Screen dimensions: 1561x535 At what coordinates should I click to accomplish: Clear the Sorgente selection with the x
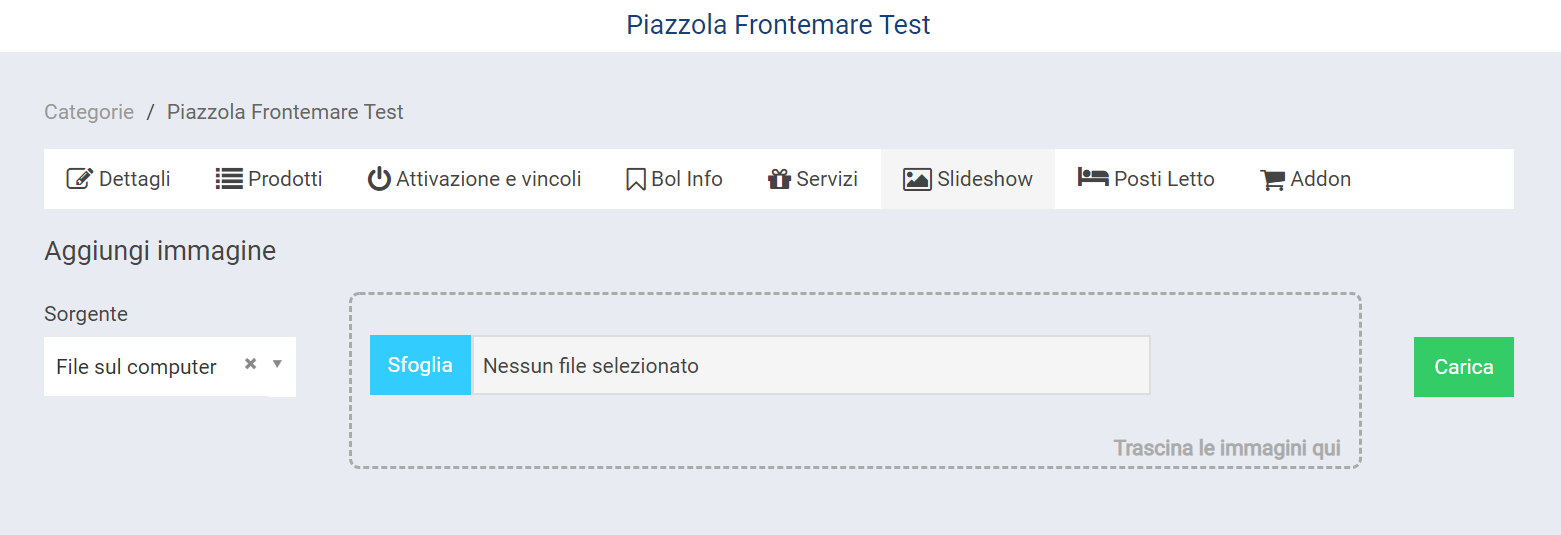pos(251,364)
